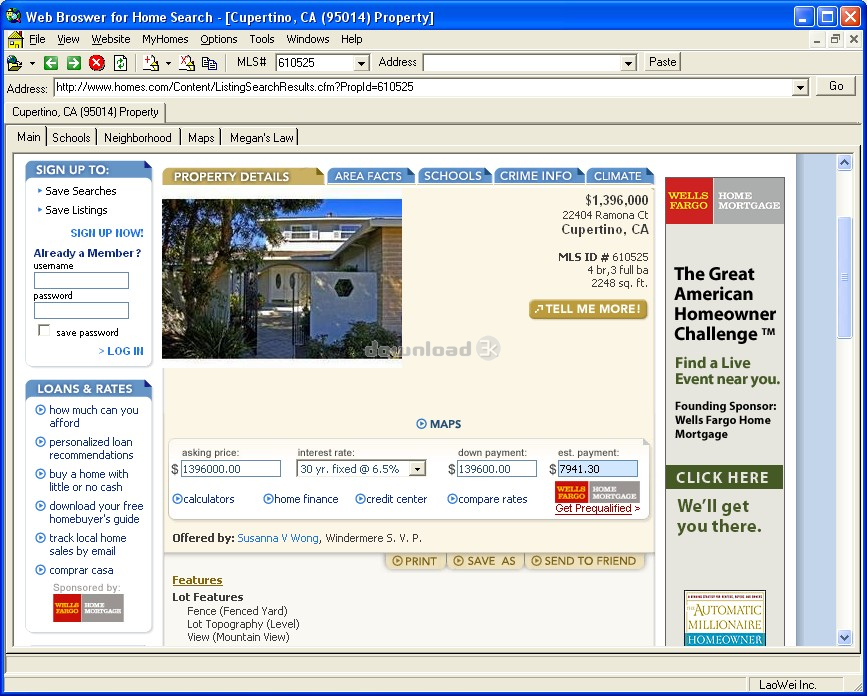
Task: Enable the save password checkbox
Action: [44, 331]
